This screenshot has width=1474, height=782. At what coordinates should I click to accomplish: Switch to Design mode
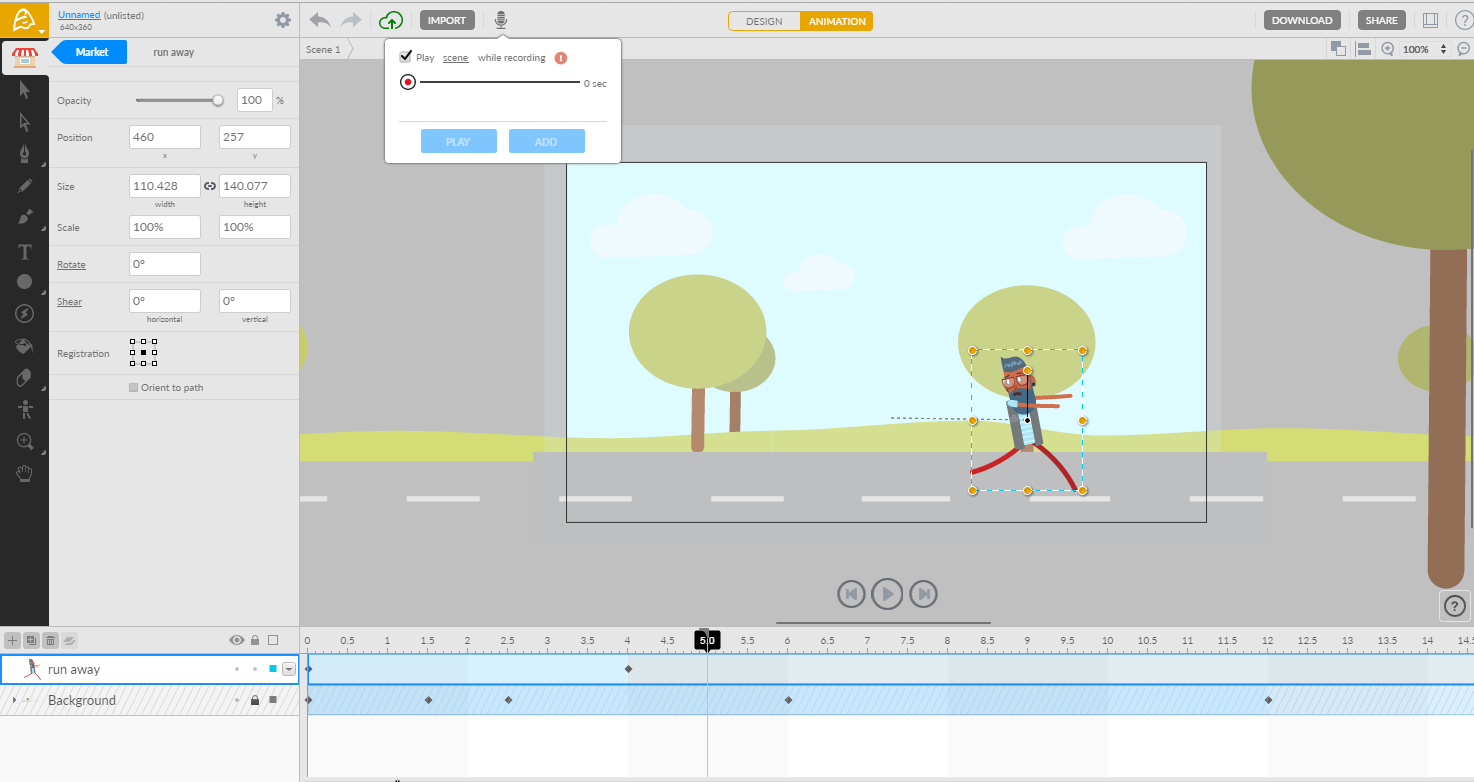click(x=764, y=21)
